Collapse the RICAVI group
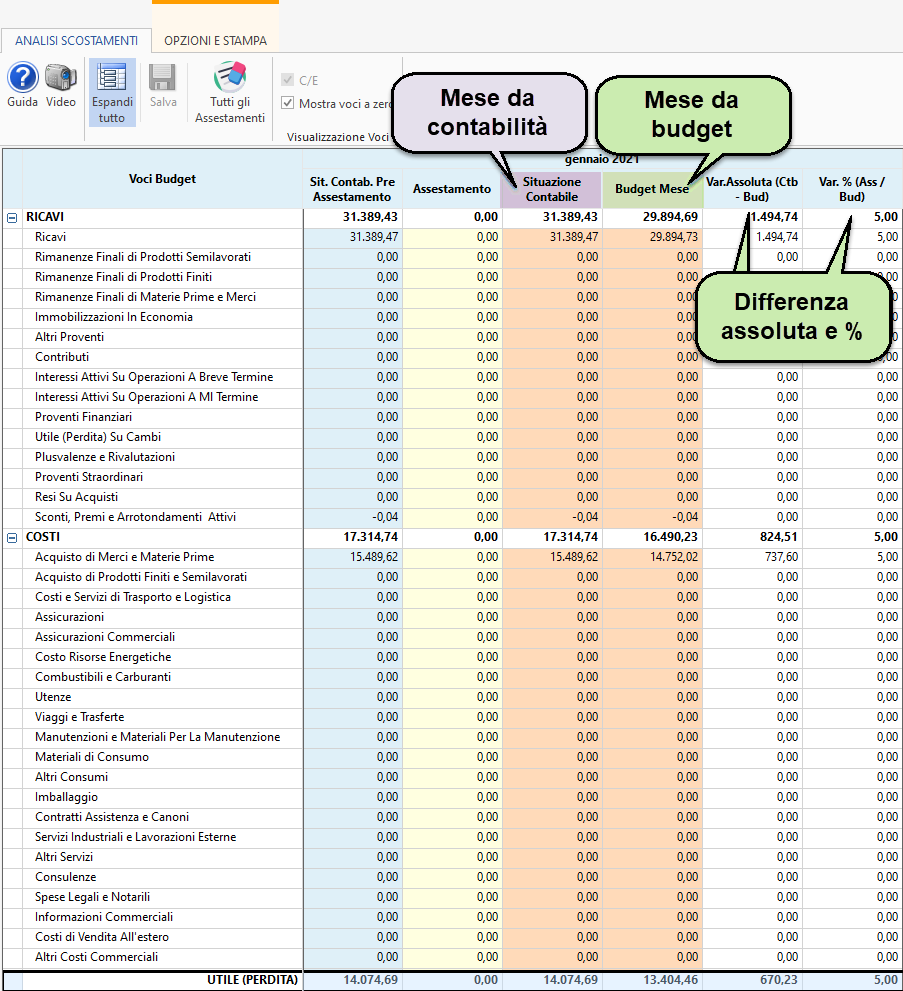Viewport: 903px width, 991px height. [x=12, y=217]
